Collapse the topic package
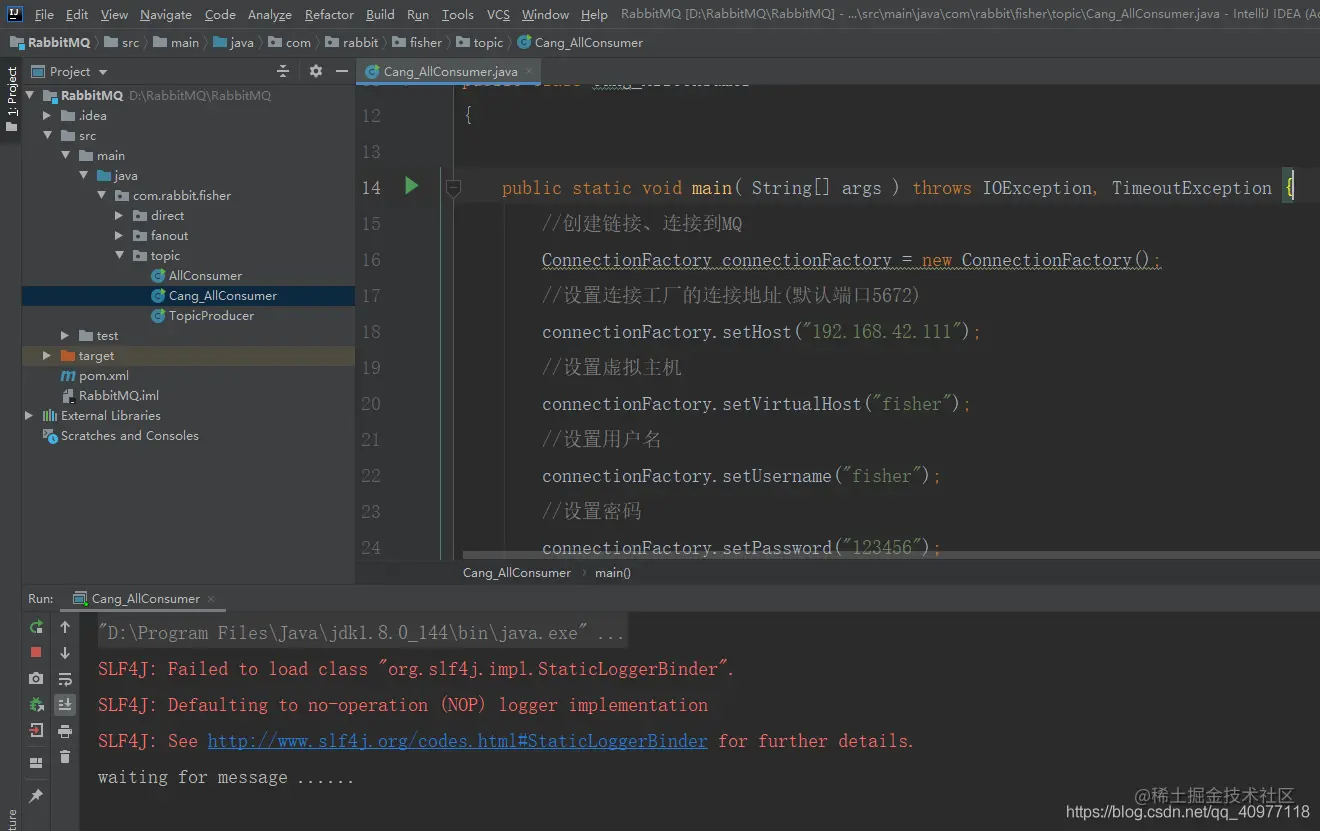The height and width of the screenshot is (831, 1320). pos(119,255)
